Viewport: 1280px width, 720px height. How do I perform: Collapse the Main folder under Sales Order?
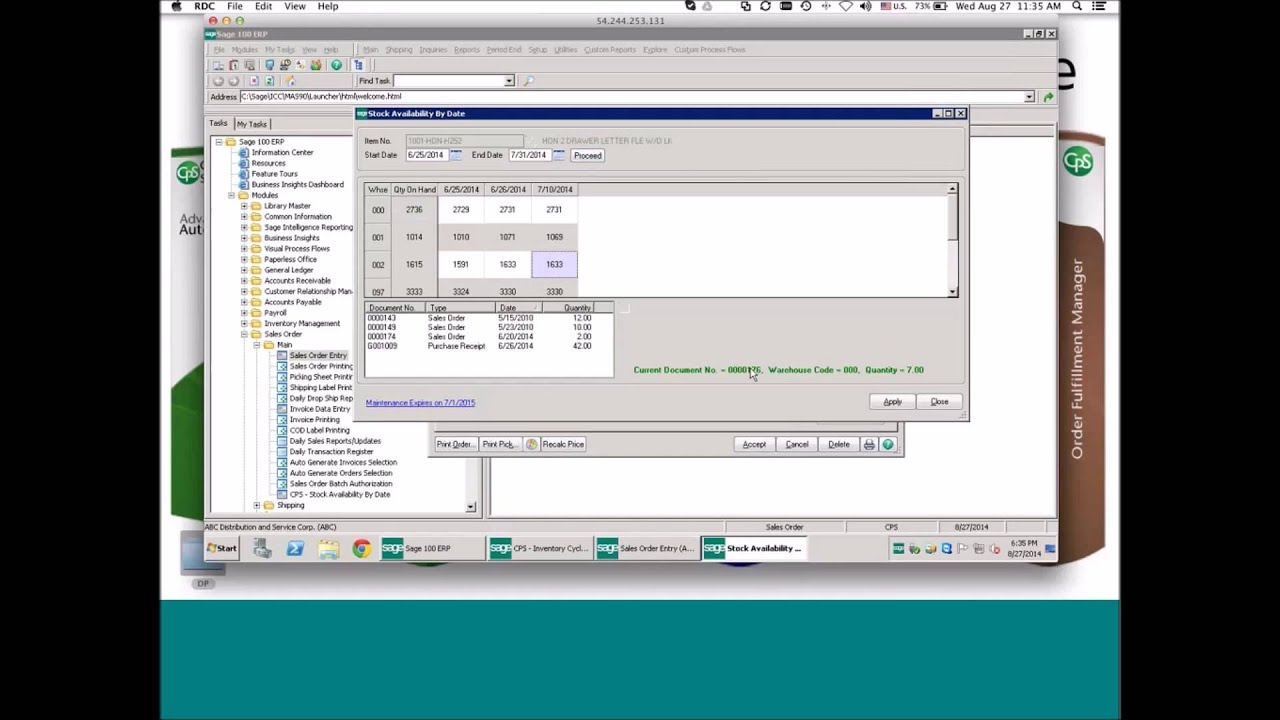pyautogui.click(x=257, y=345)
